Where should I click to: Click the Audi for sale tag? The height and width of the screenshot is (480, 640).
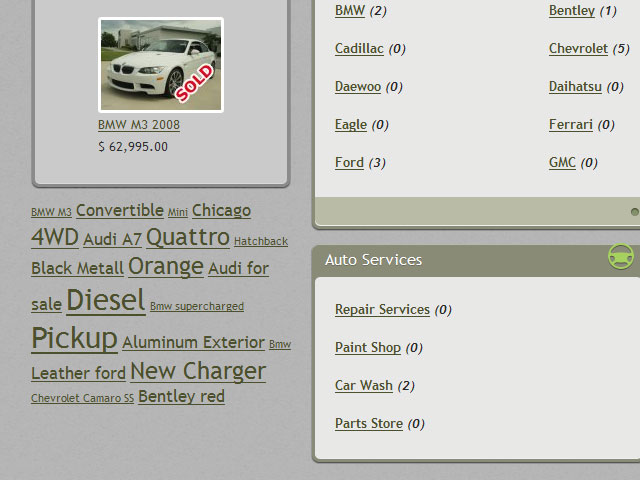238,268
